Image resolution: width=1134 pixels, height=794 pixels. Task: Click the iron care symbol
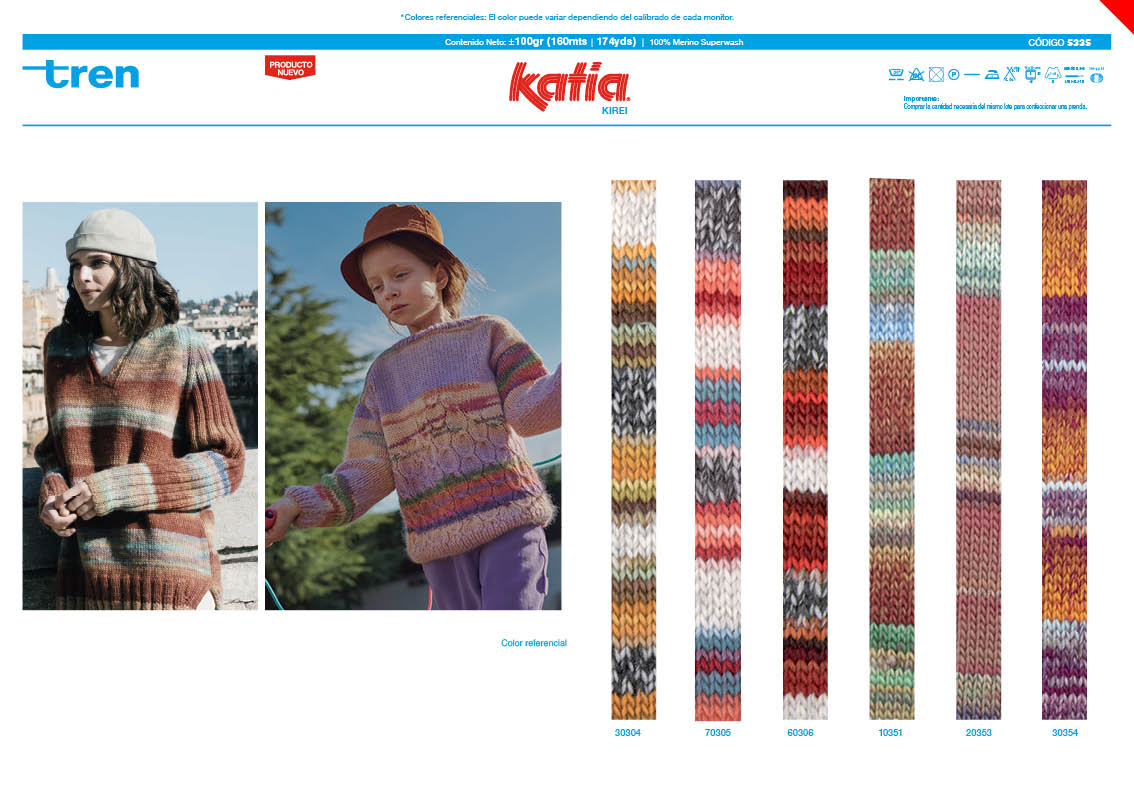[991, 74]
